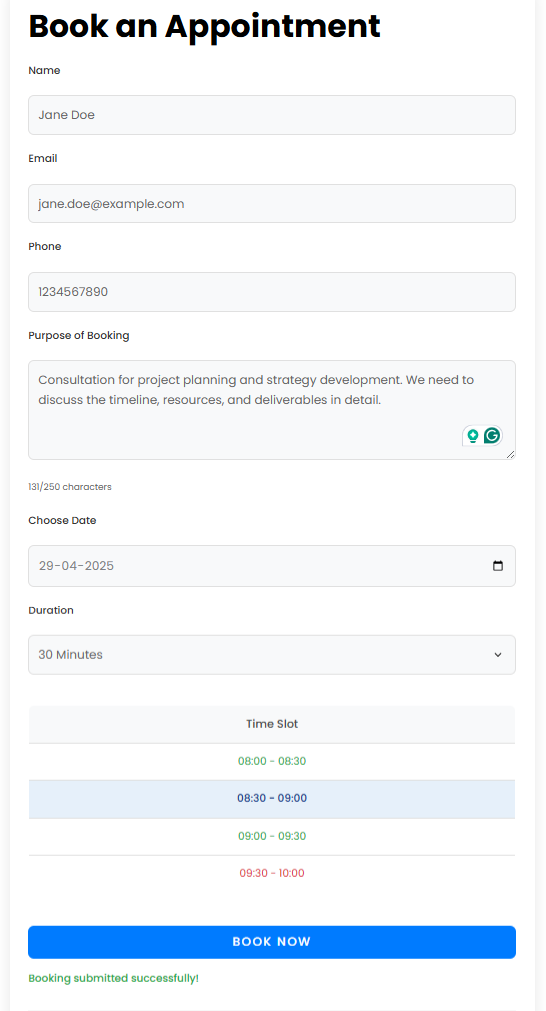This screenshot has width=546, height=1011.
Task: Click the Phone number input field
Action: (272, 292)
